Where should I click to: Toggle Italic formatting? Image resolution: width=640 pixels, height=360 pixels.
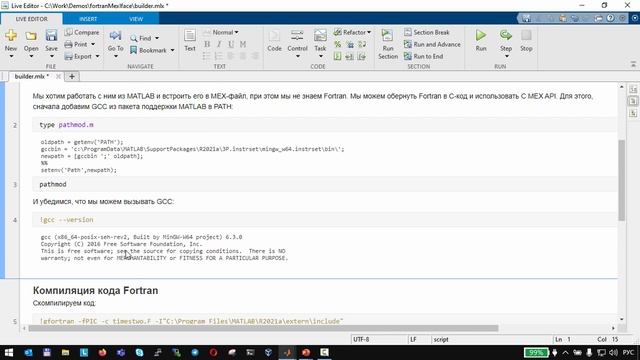click(219, 44)
